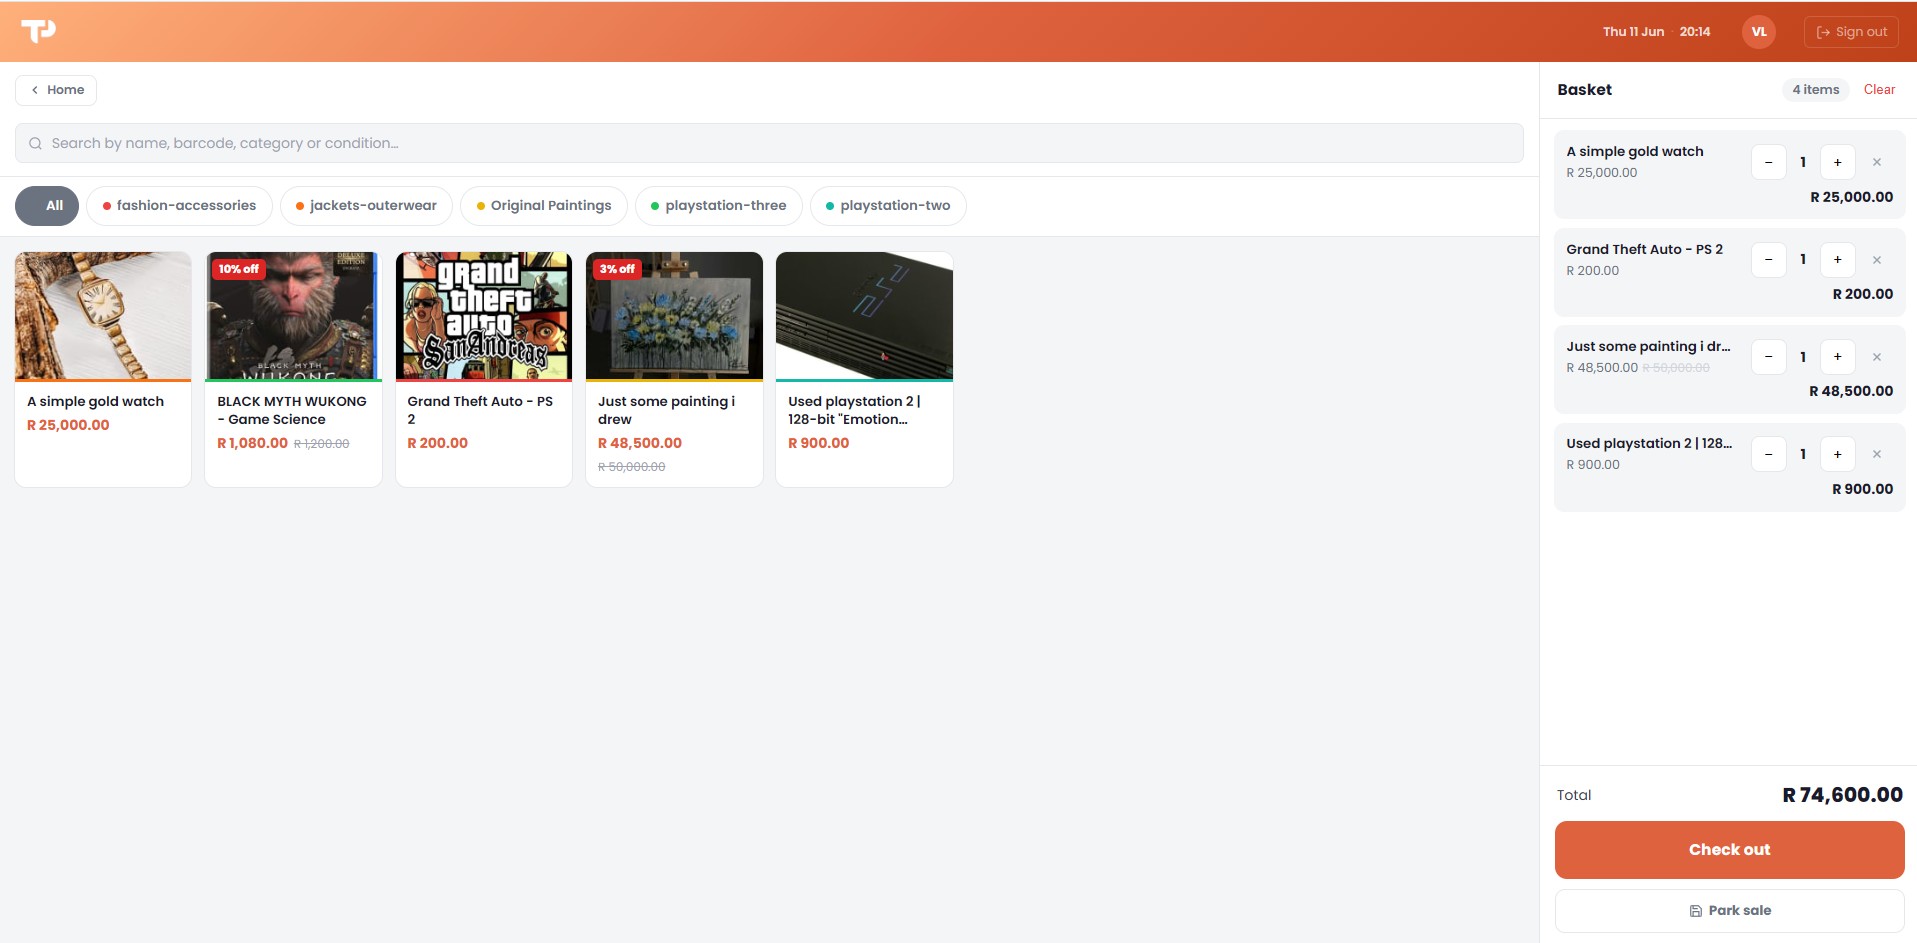Screen dimensions: 1917x943
Task: Increase quantity of gold watch
Action: point(1837,162)
